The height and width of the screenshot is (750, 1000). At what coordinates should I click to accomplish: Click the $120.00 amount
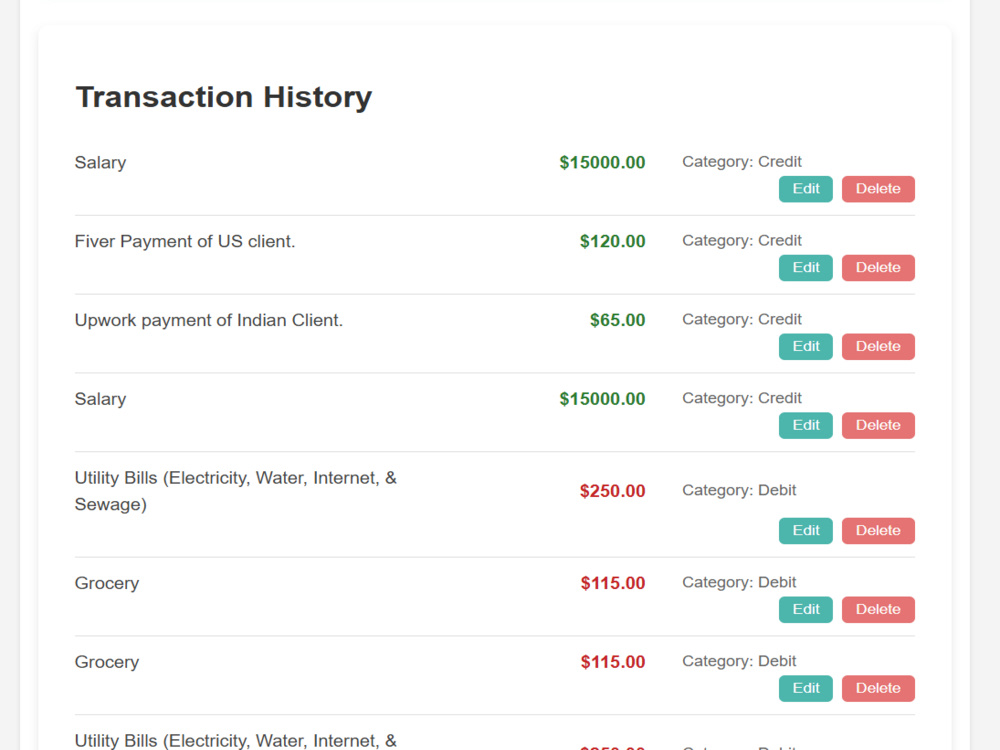coord(612,241)
